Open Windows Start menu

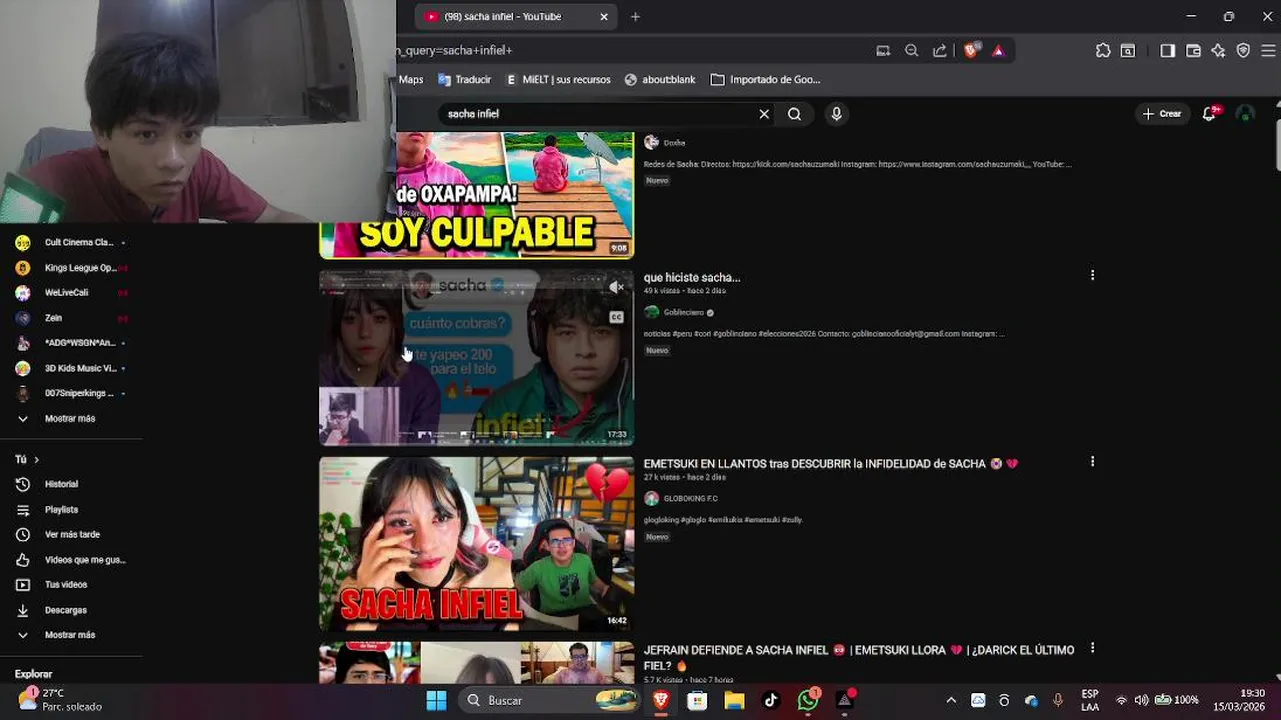click(x=437, y=700)
